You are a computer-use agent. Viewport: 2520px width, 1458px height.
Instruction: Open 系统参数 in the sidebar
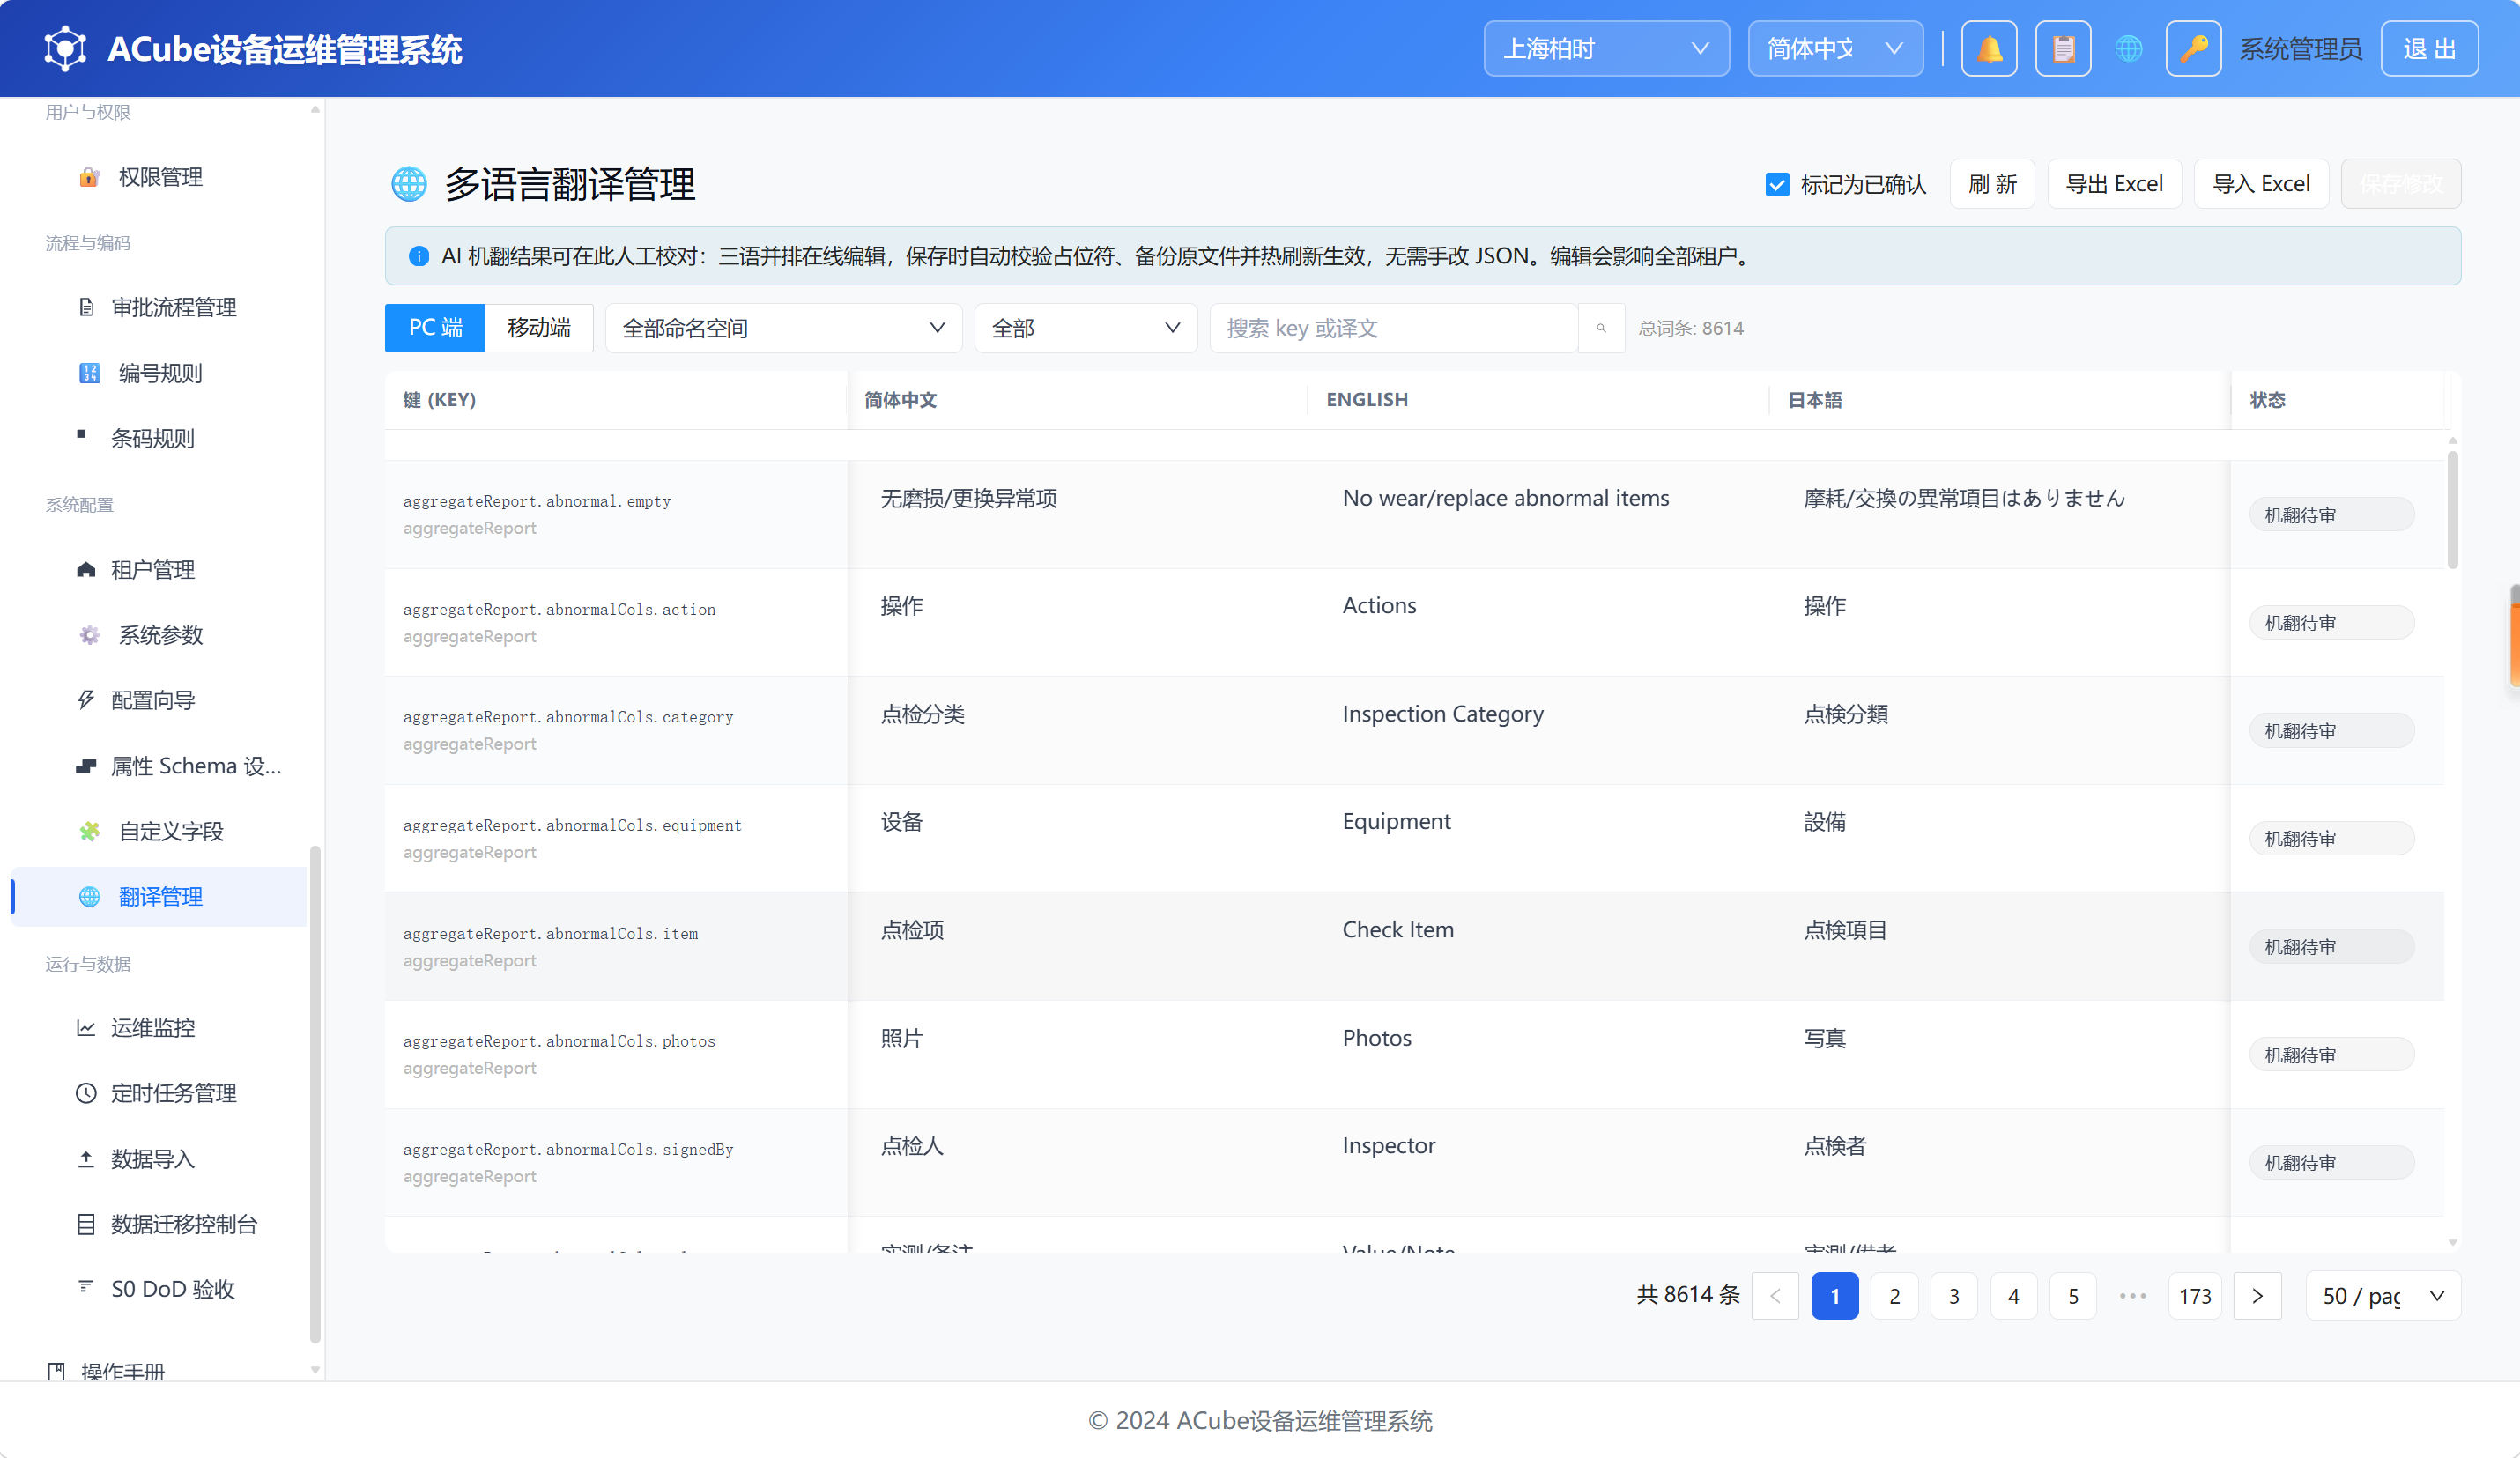click(x=160, y=635)
